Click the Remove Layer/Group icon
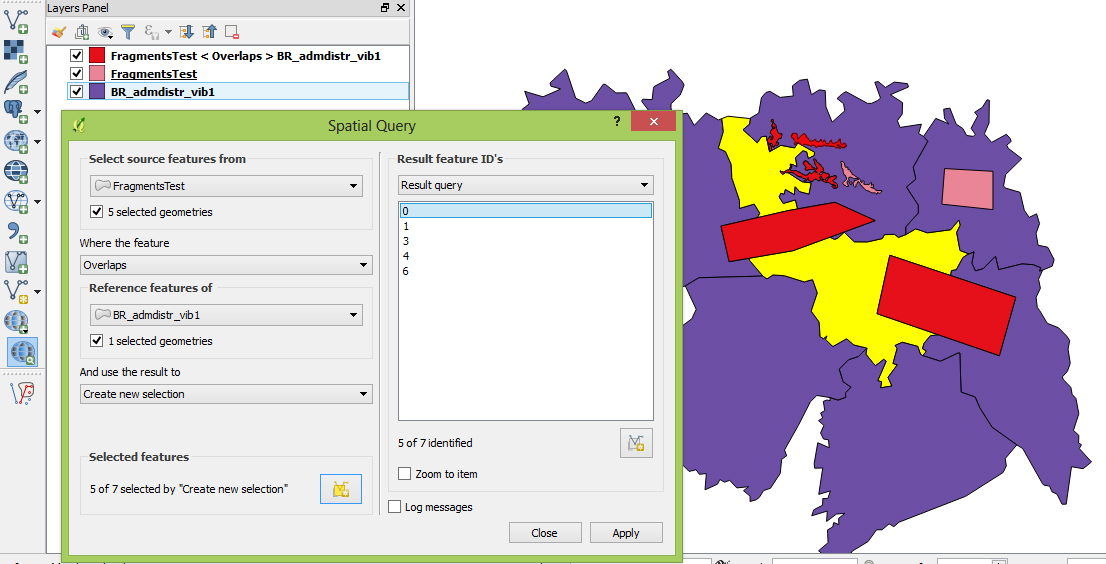 pyautogui.click(x=232, y=32)
